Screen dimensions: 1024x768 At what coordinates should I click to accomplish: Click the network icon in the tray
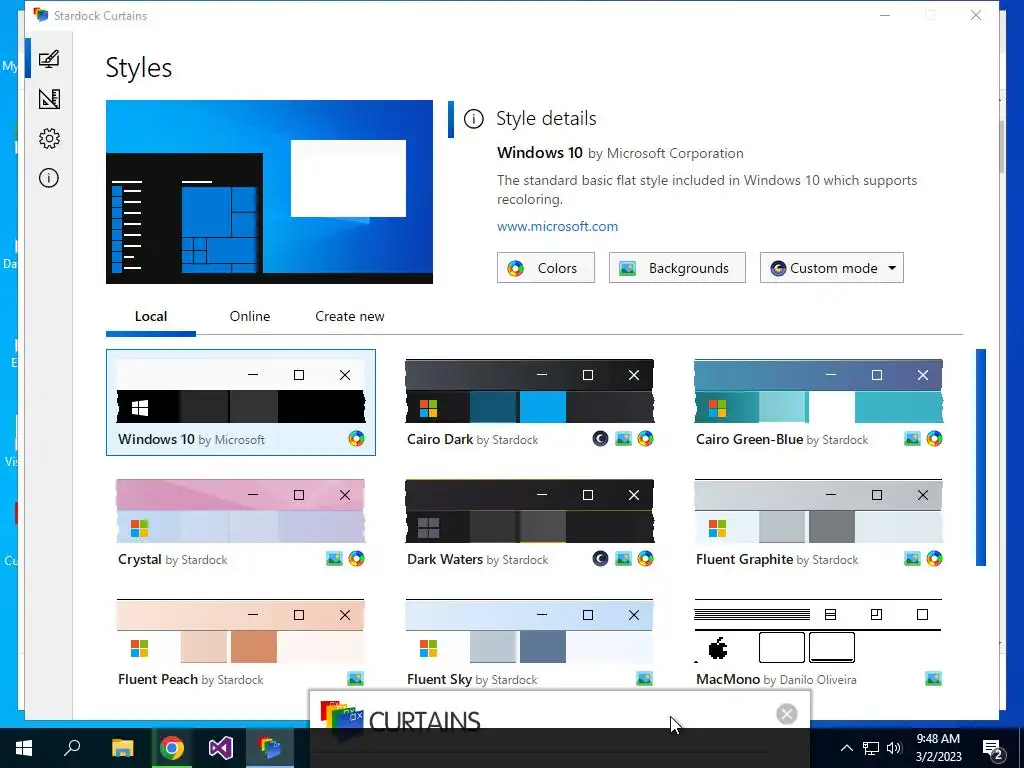point(871,748)
